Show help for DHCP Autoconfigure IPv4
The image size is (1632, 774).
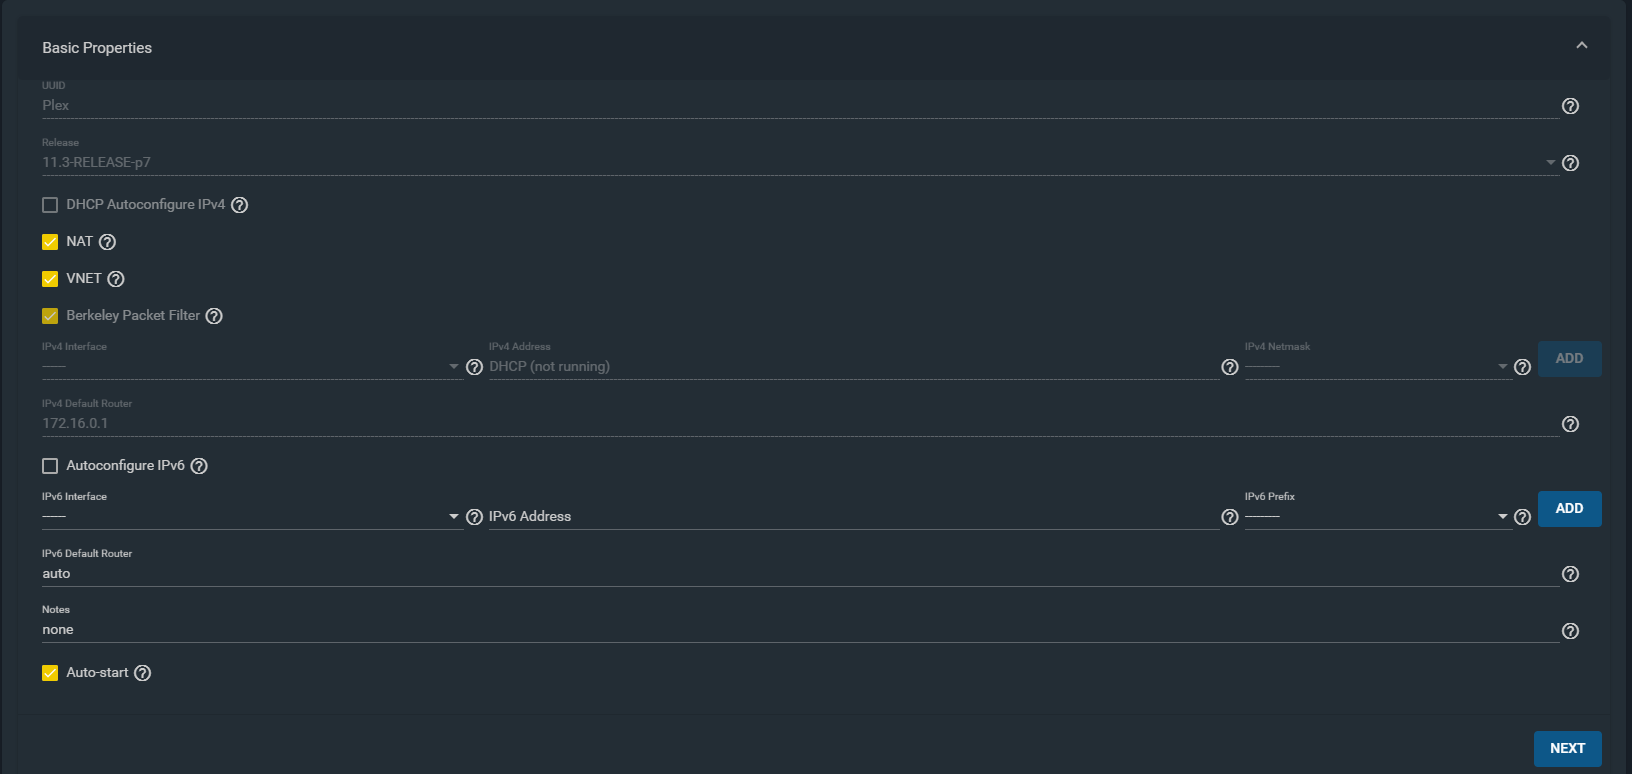click(x=240, y=205)
